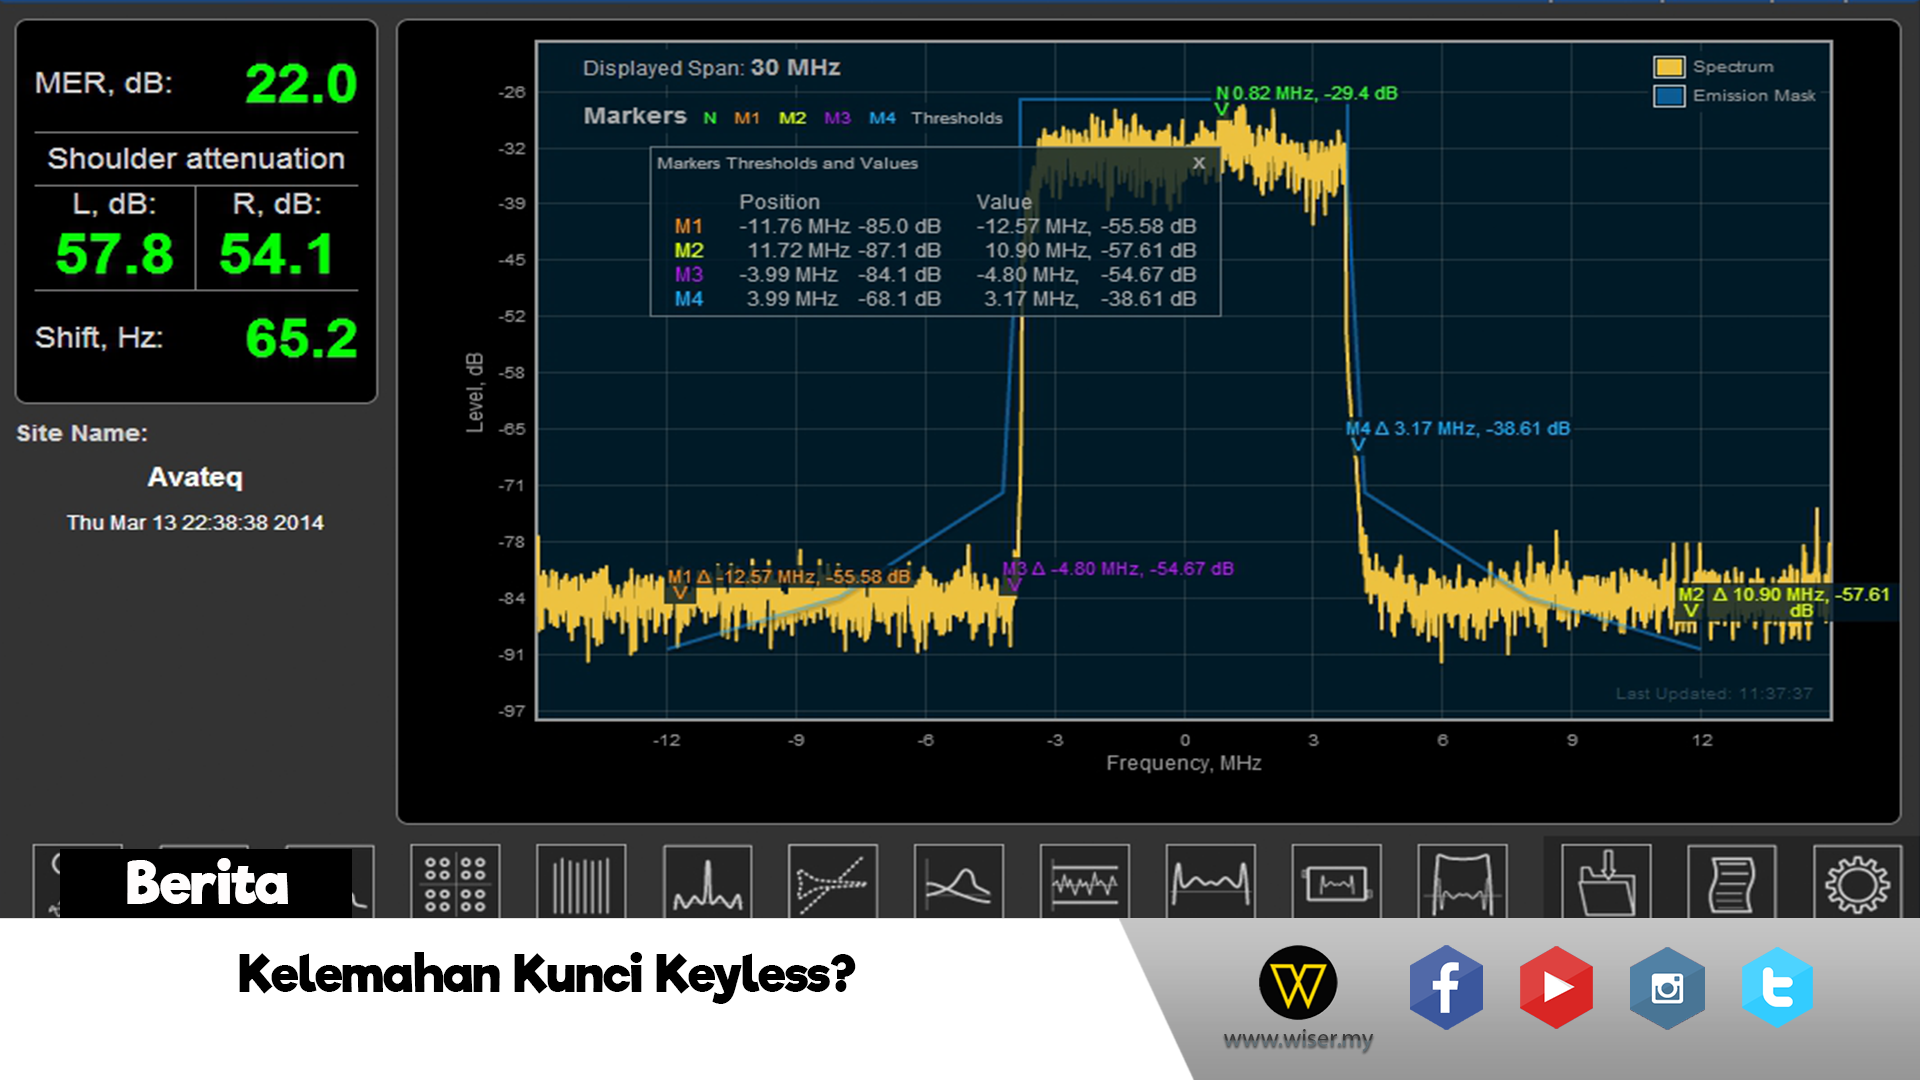Close the Markers Thresholds and Values panel
The width and height of the screenshot is (1920, 1080).
pyautogui.click(x=1199, y=162)
